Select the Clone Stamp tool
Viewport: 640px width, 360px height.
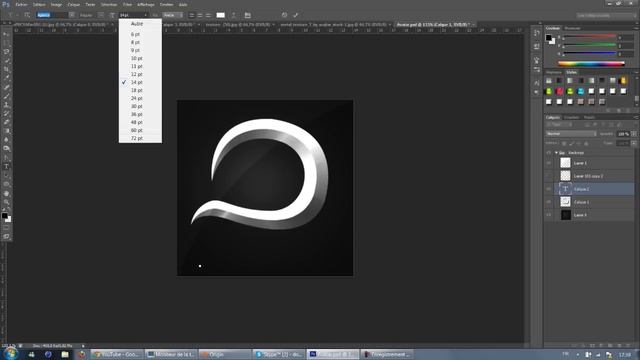pyautogui.click(x=6, y=105)
